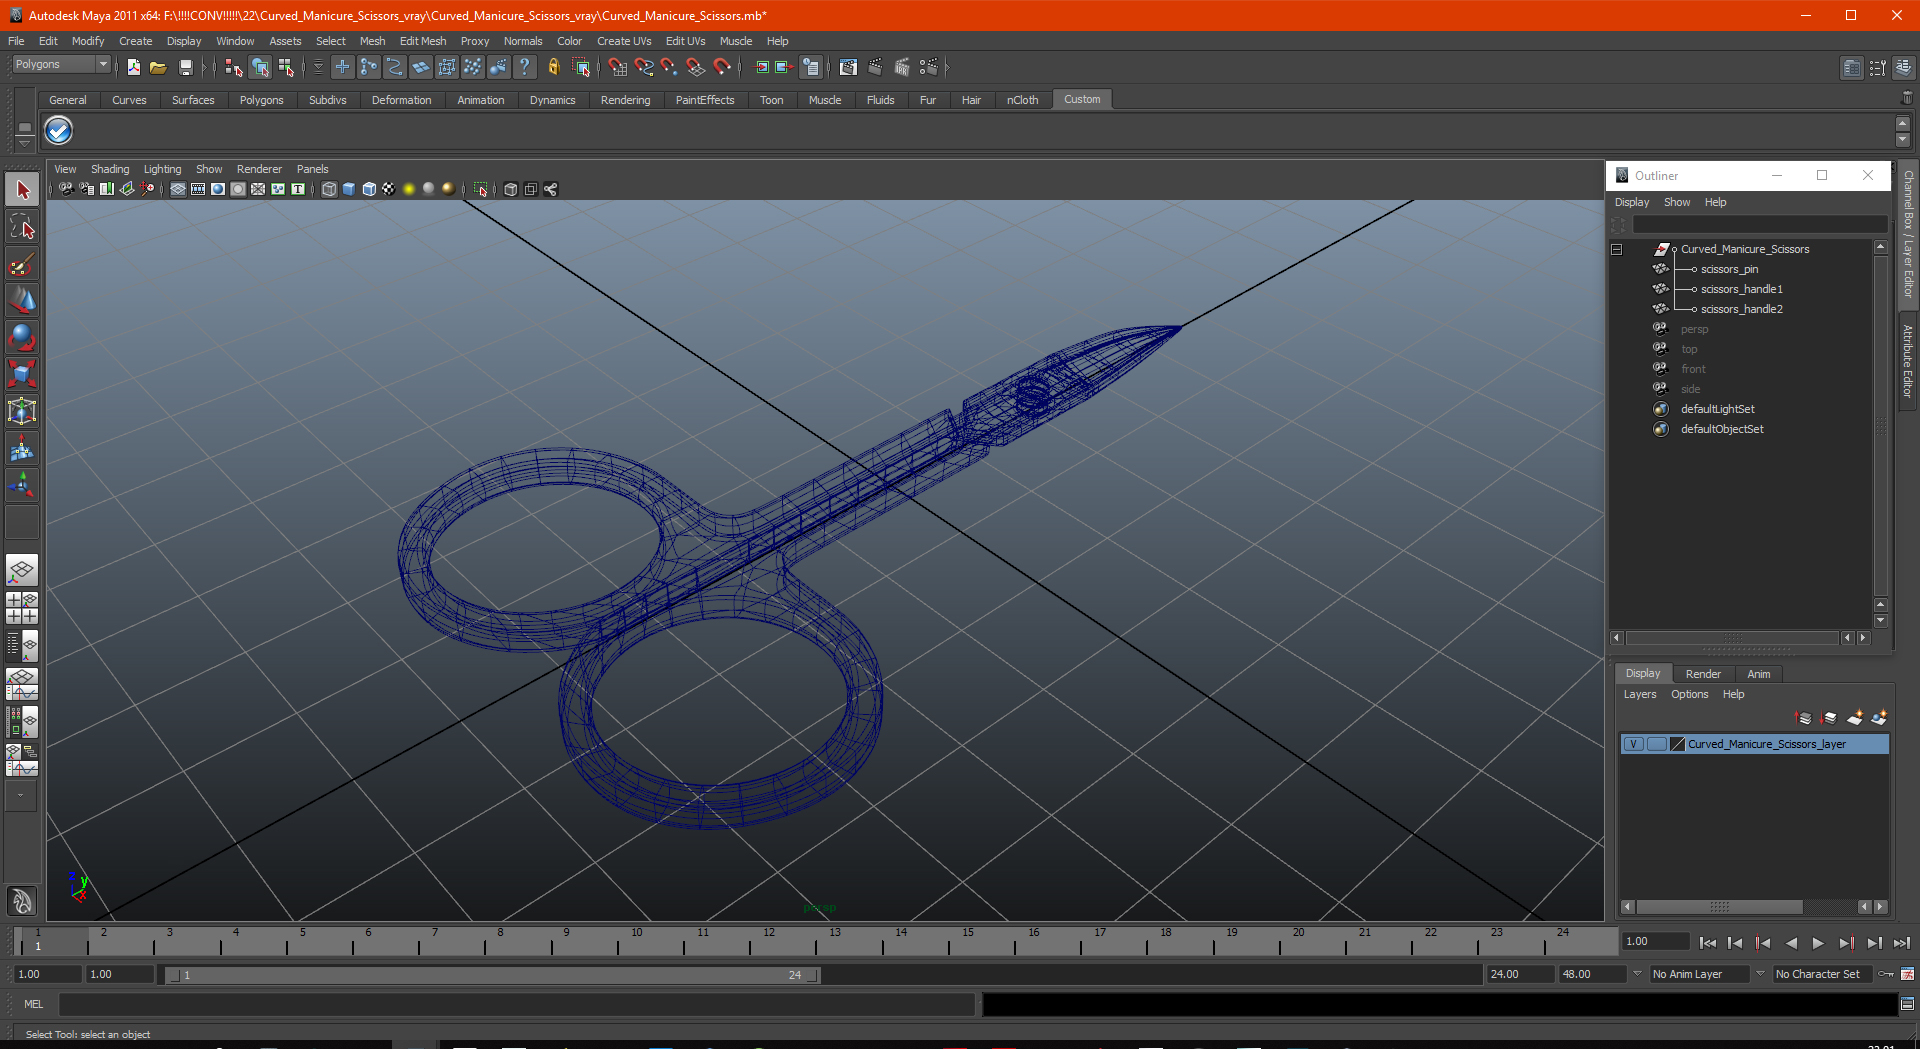The height and width of the screenshot is (1049, 1920).
Task: Switch to the Render layer tab
Action: pos(1703,674)
